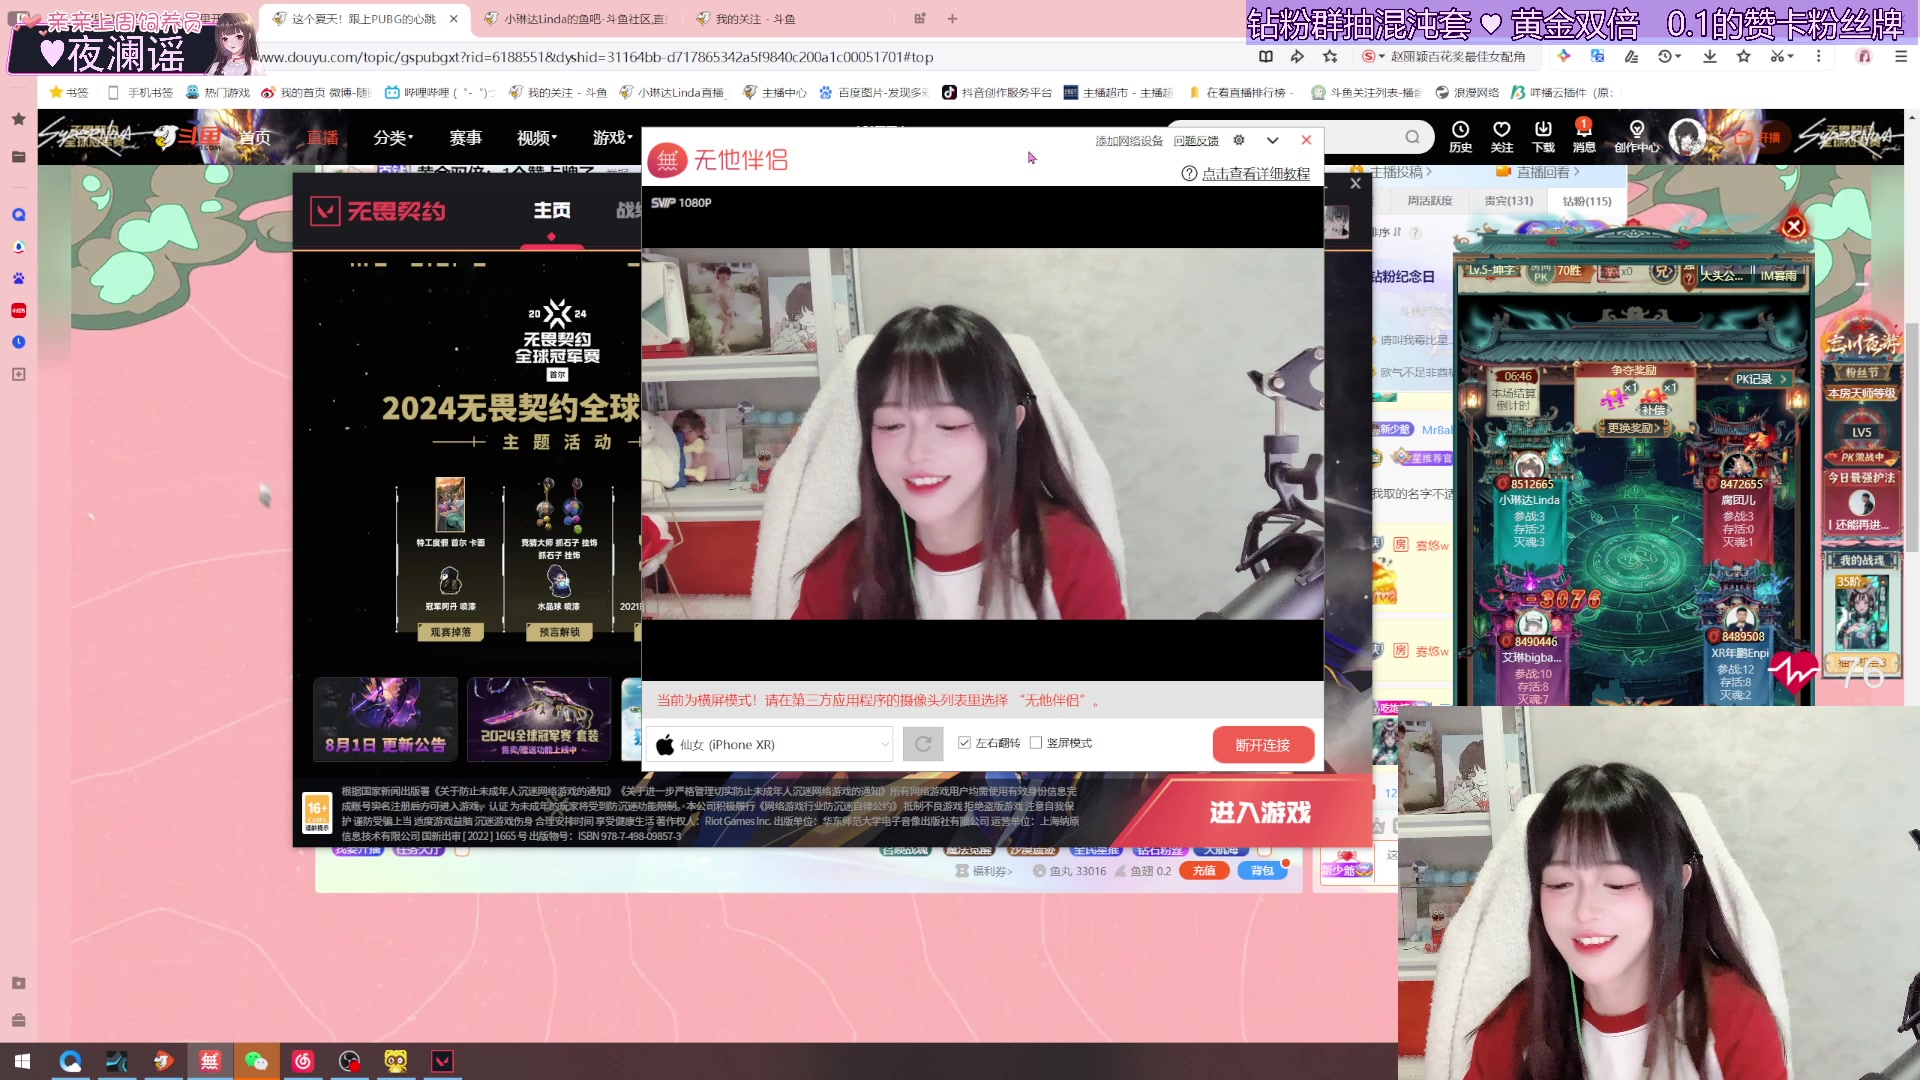Open settings gear in 无他伴侣 window
1920x1080 pixels.
[1239, 140]
